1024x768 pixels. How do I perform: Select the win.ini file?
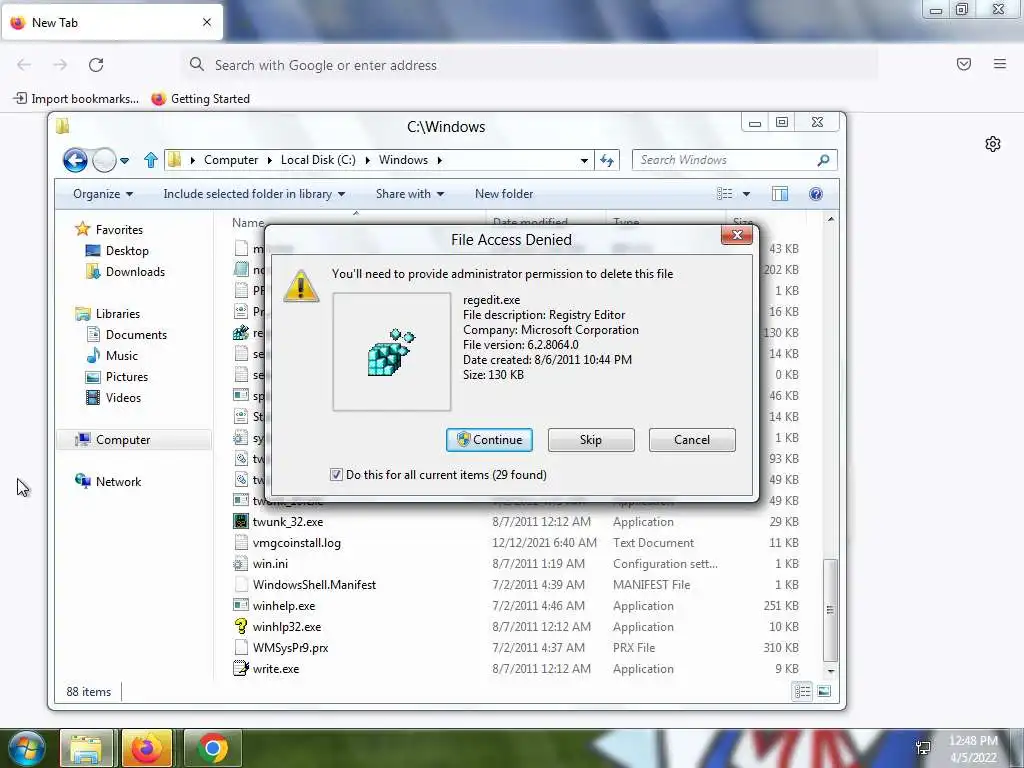[270, 564]
